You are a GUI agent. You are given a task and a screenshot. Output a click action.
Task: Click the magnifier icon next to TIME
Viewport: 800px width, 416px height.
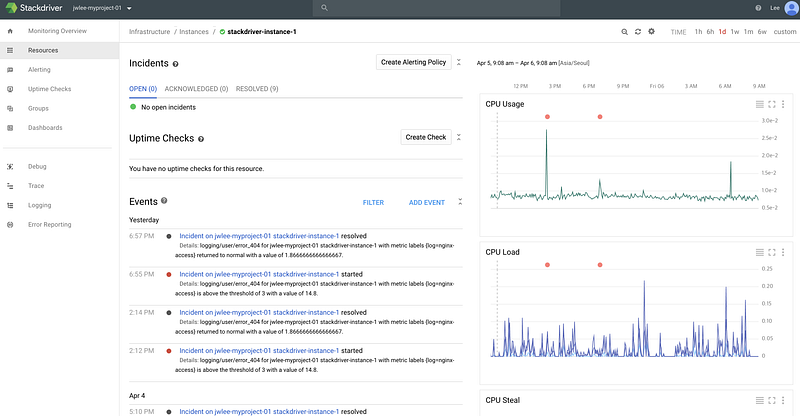click(x=624, y=32)
